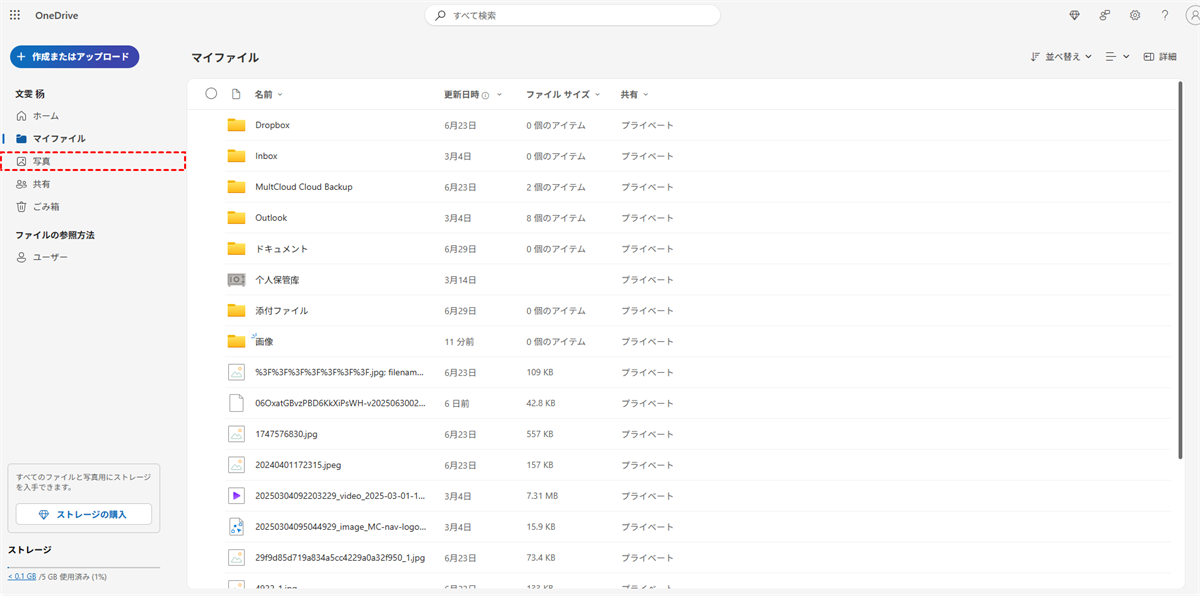Screen dimensions: 1200x596
Task: Select 共有 in the left navigation
Action: point(41,184)
